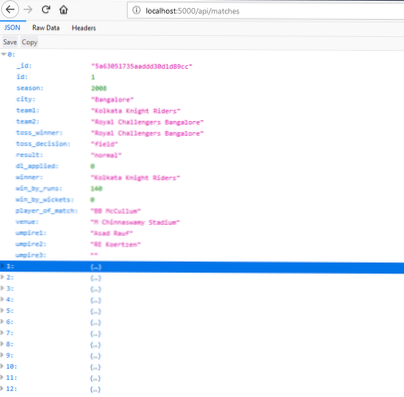Open the Headers tab
This screenshot has width=404, height=397.
click(84, 28)
